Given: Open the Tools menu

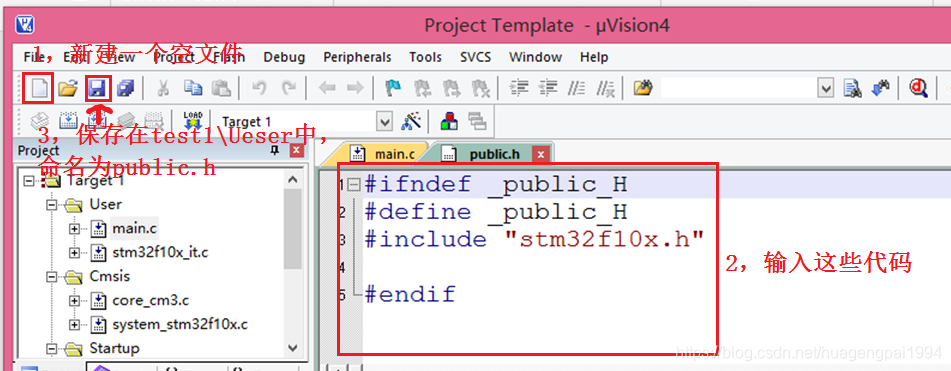Looking at the screenshot, I should pyautogui.click(x=425, y=57).
